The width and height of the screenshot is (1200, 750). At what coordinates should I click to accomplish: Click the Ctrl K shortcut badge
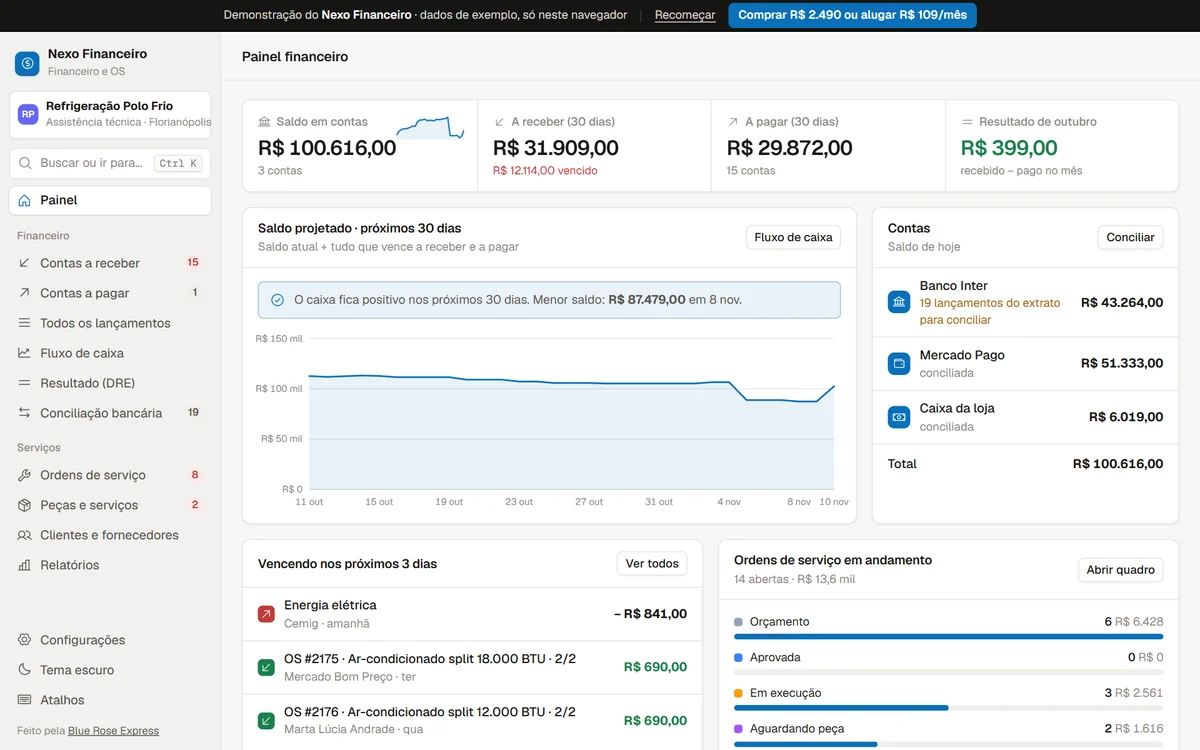point(179,163)
